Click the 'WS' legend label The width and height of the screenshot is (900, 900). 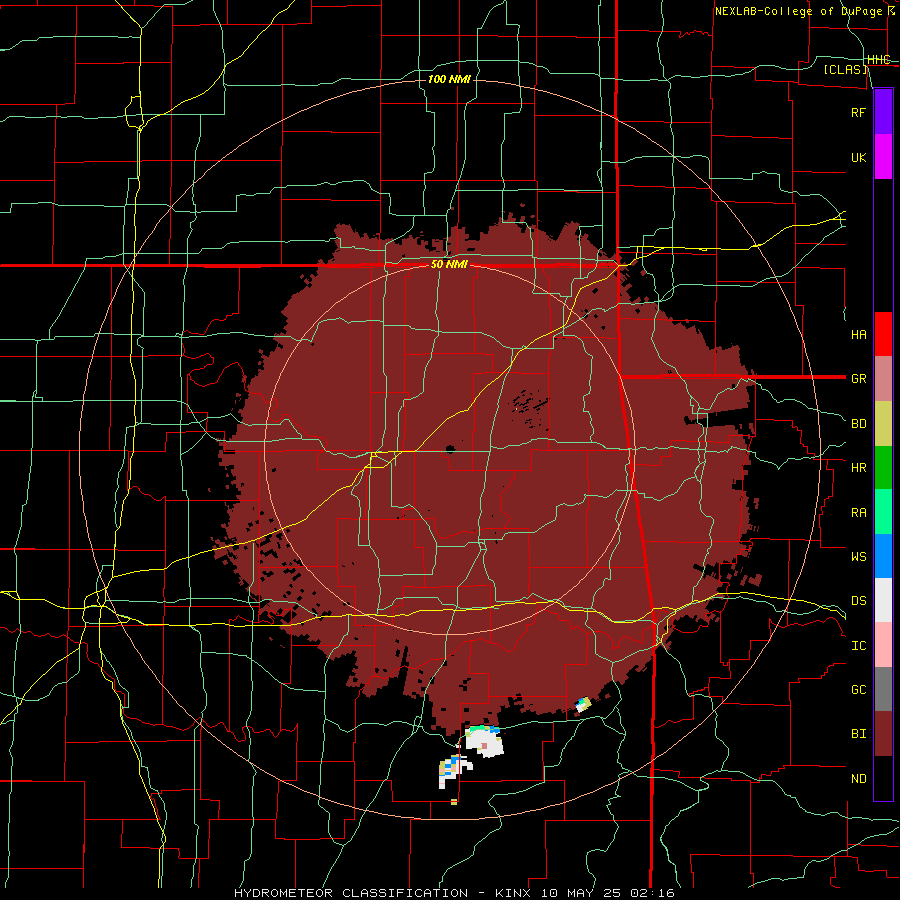(859, 556)
